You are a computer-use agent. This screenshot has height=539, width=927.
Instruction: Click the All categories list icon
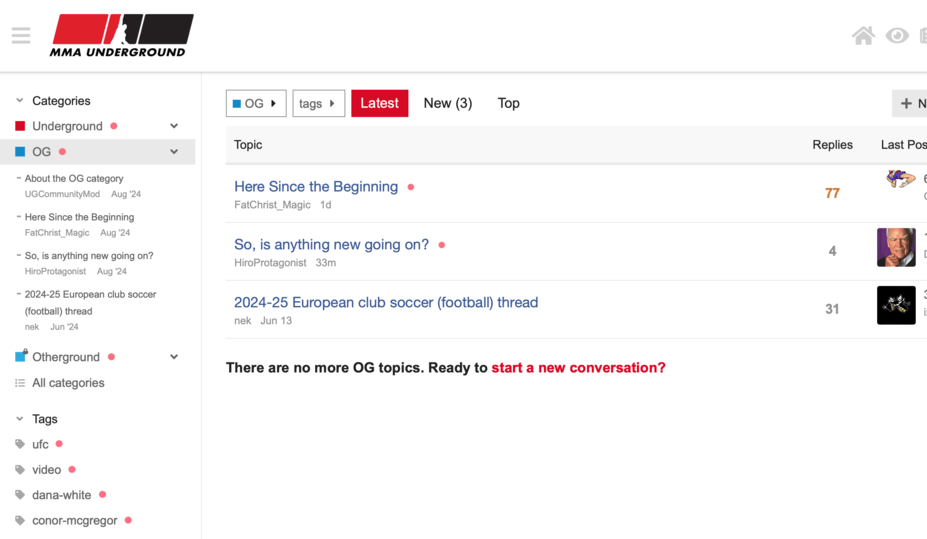point(20,383)
